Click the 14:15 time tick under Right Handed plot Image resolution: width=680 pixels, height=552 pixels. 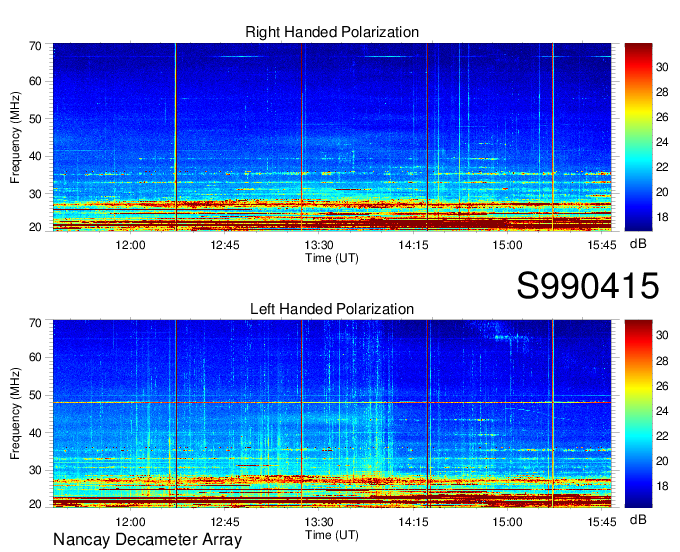coord(413,245)
